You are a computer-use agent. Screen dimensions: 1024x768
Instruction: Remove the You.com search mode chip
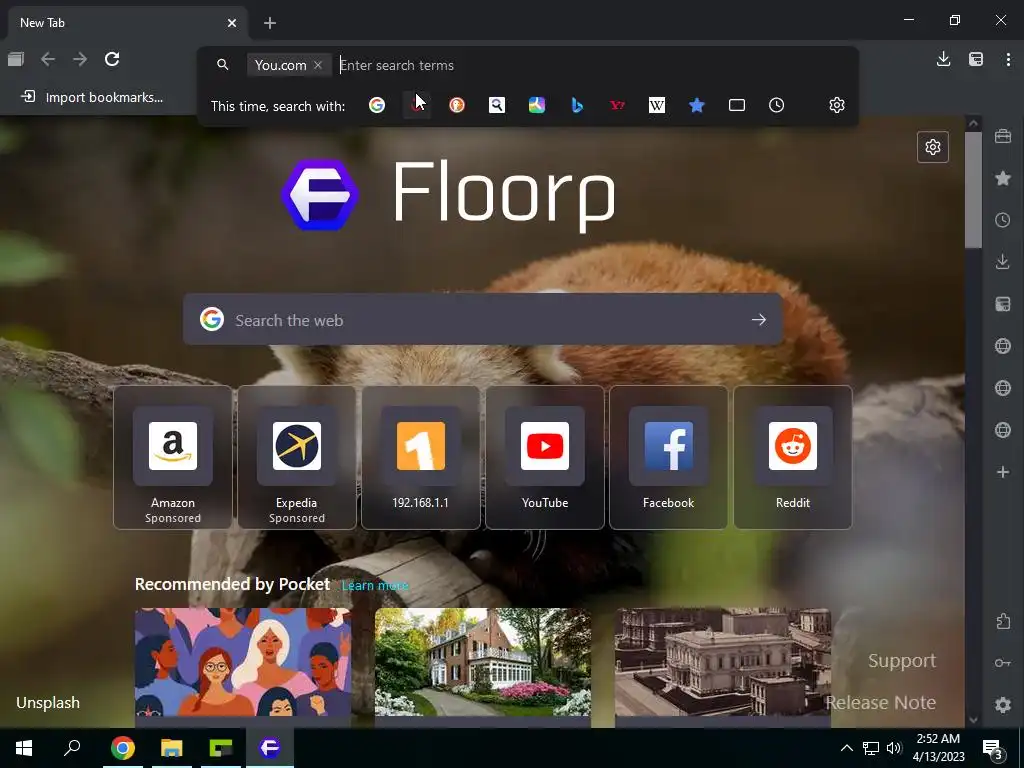tap(317, 65)
